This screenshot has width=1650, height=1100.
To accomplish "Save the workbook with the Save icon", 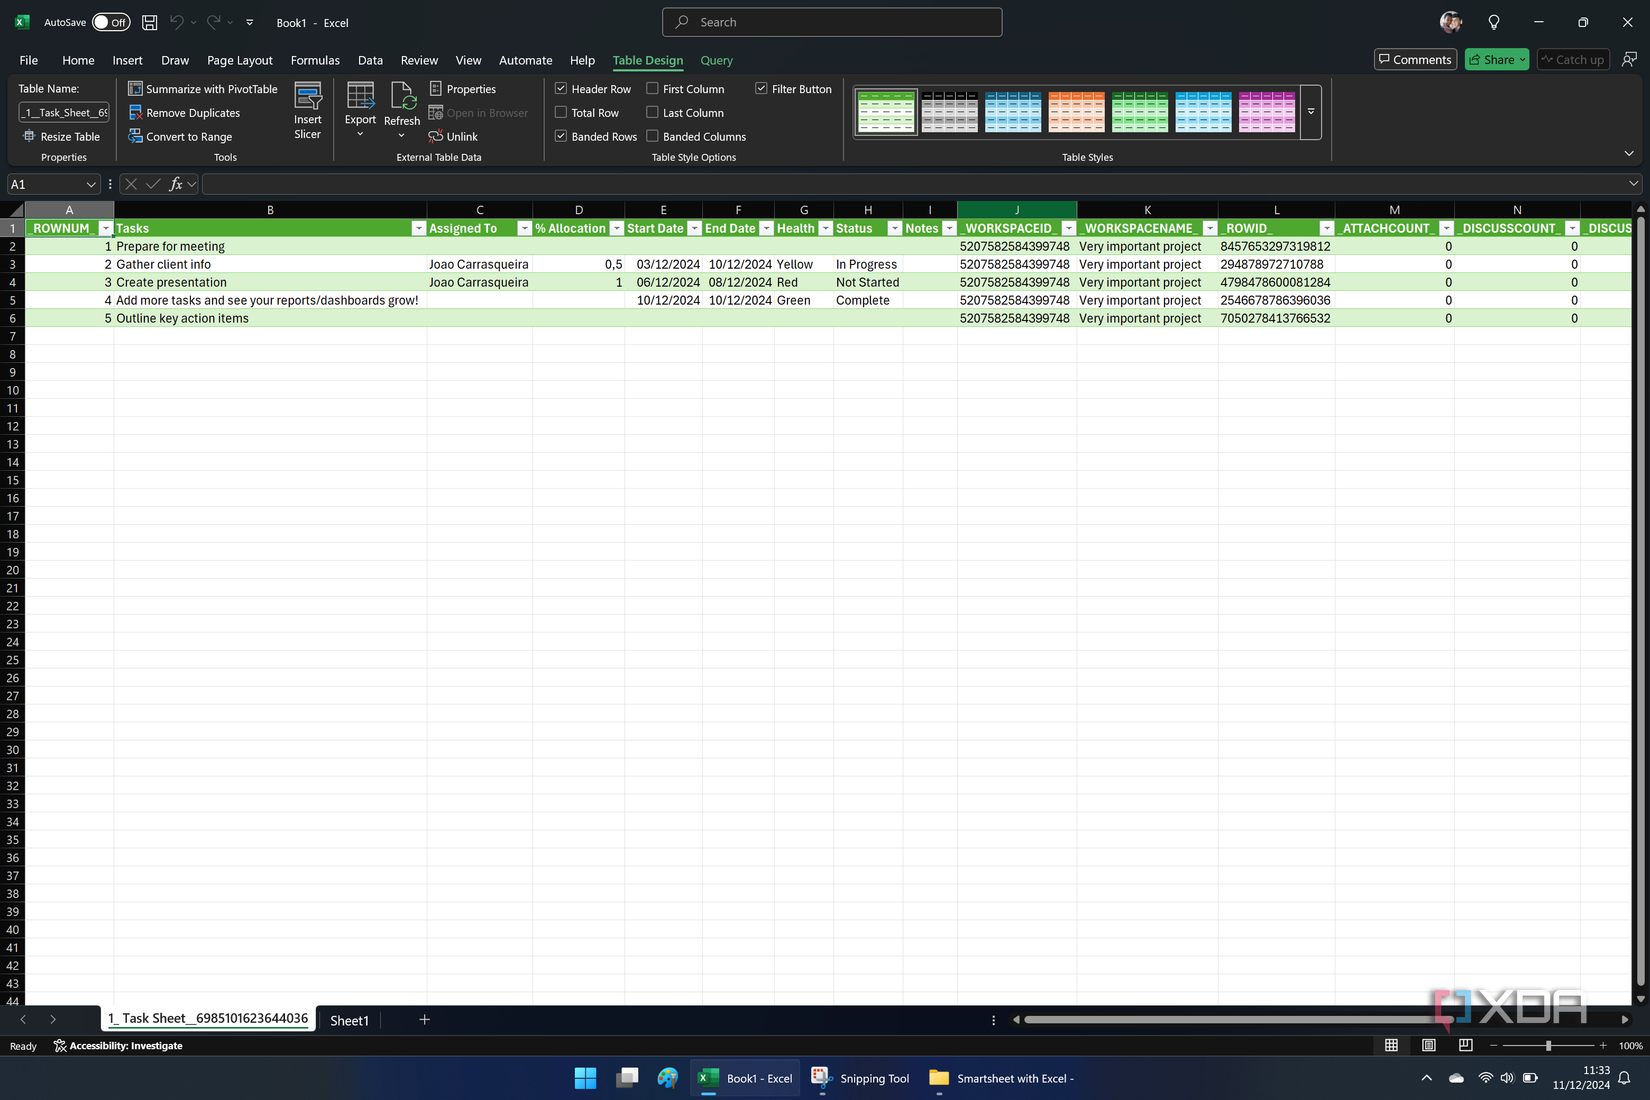I will (149, 22).
